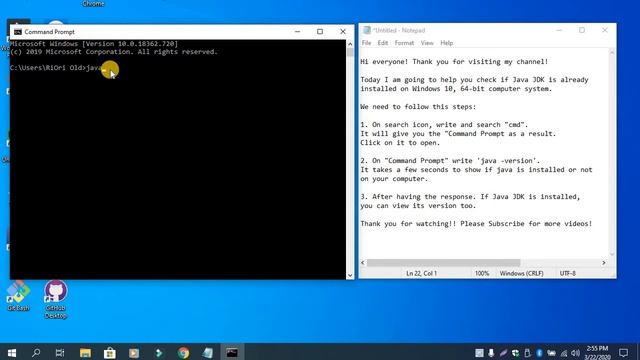Open Microsoft Store from the taskbar
This screenshot has height=360, width=640.
[109, 353]
